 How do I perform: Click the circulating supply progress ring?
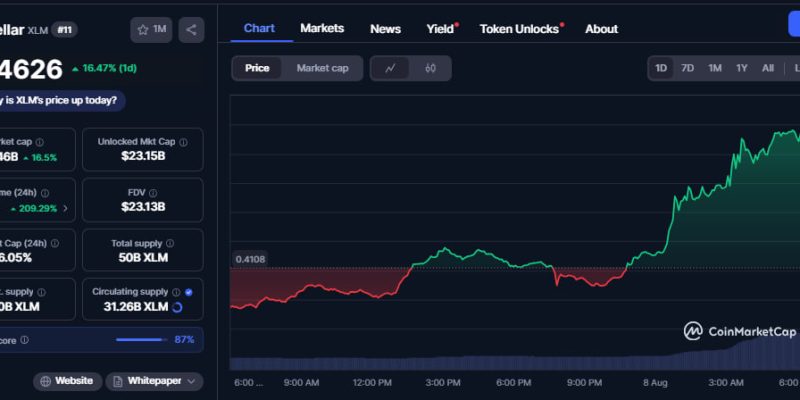[x=178, y=307]
